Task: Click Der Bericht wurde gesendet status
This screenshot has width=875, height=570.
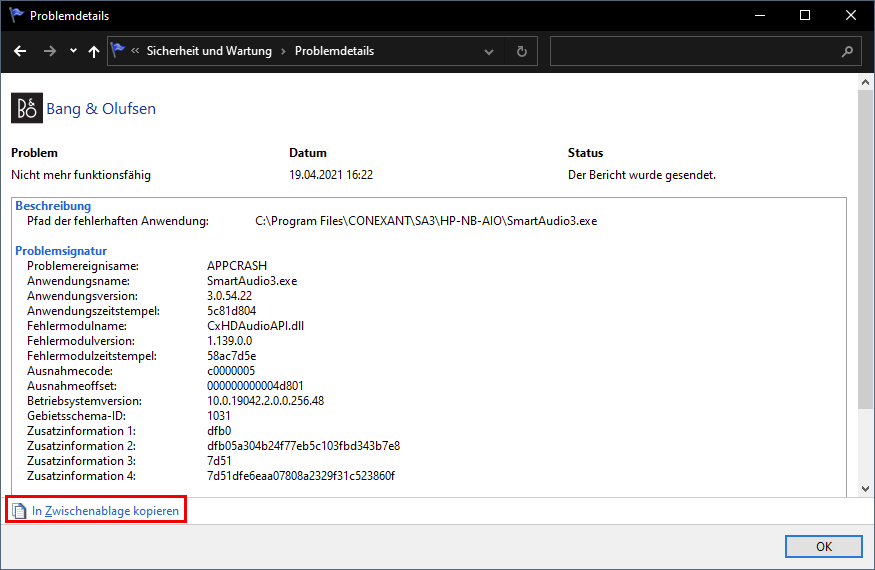Action: (642, 175)
